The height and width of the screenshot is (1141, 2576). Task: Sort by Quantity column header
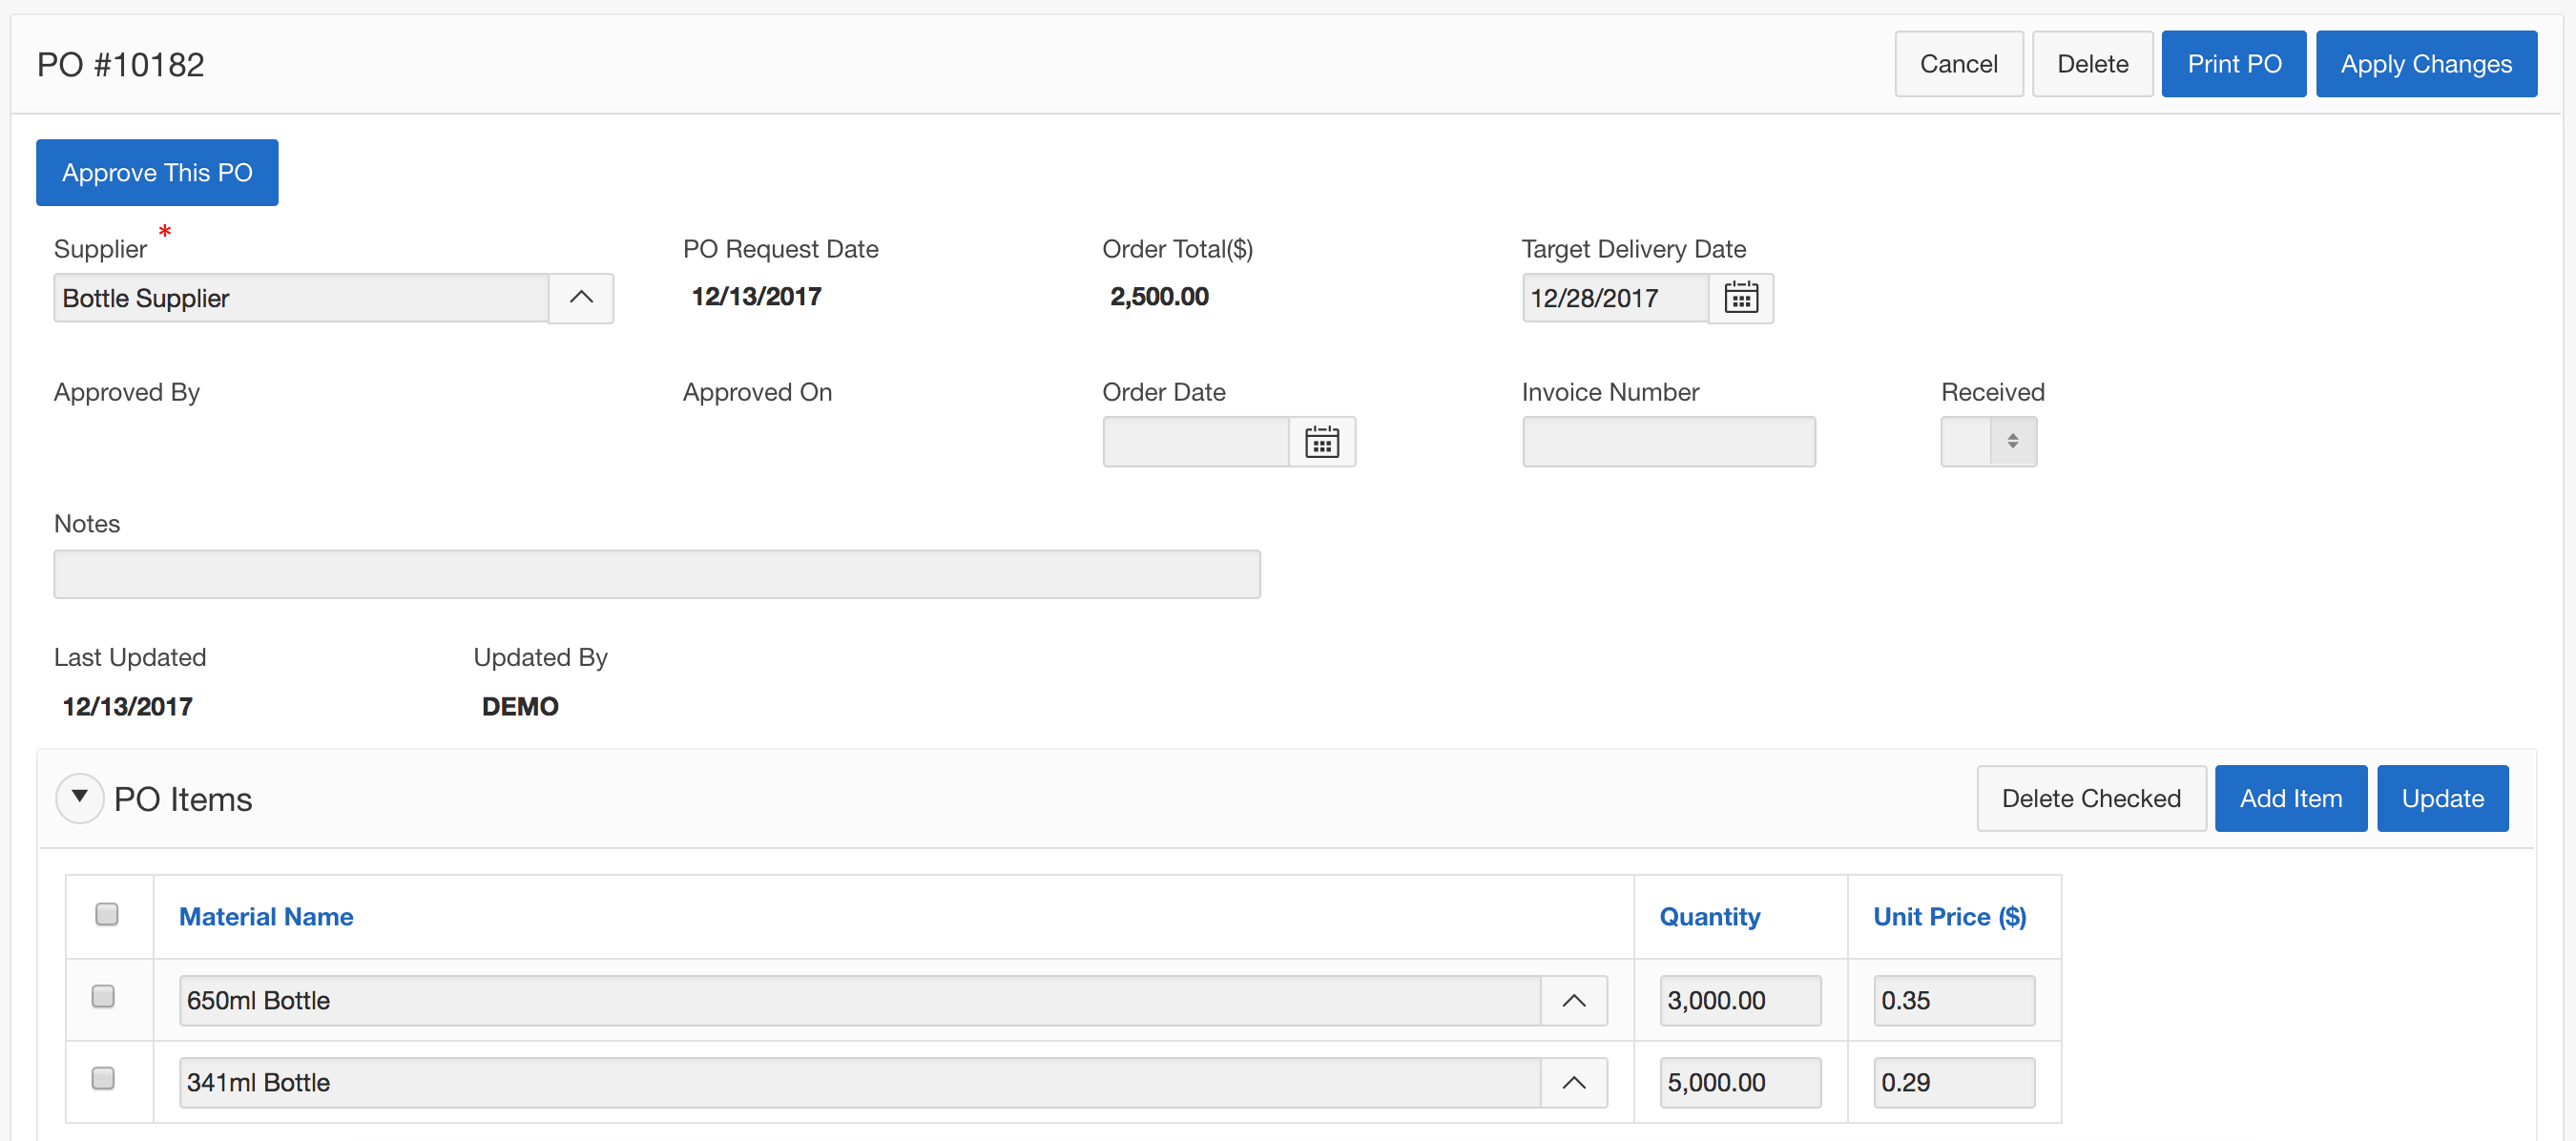click(1709, 917)
